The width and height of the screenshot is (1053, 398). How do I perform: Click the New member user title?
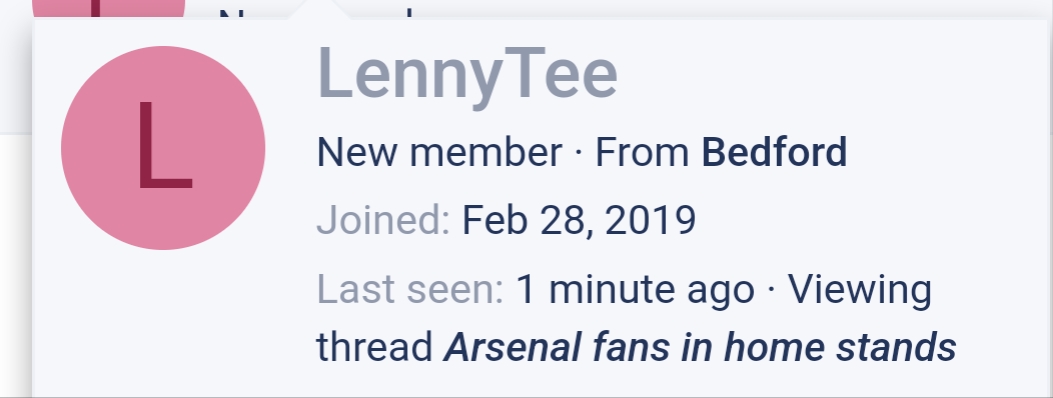(x=439, y=152)
